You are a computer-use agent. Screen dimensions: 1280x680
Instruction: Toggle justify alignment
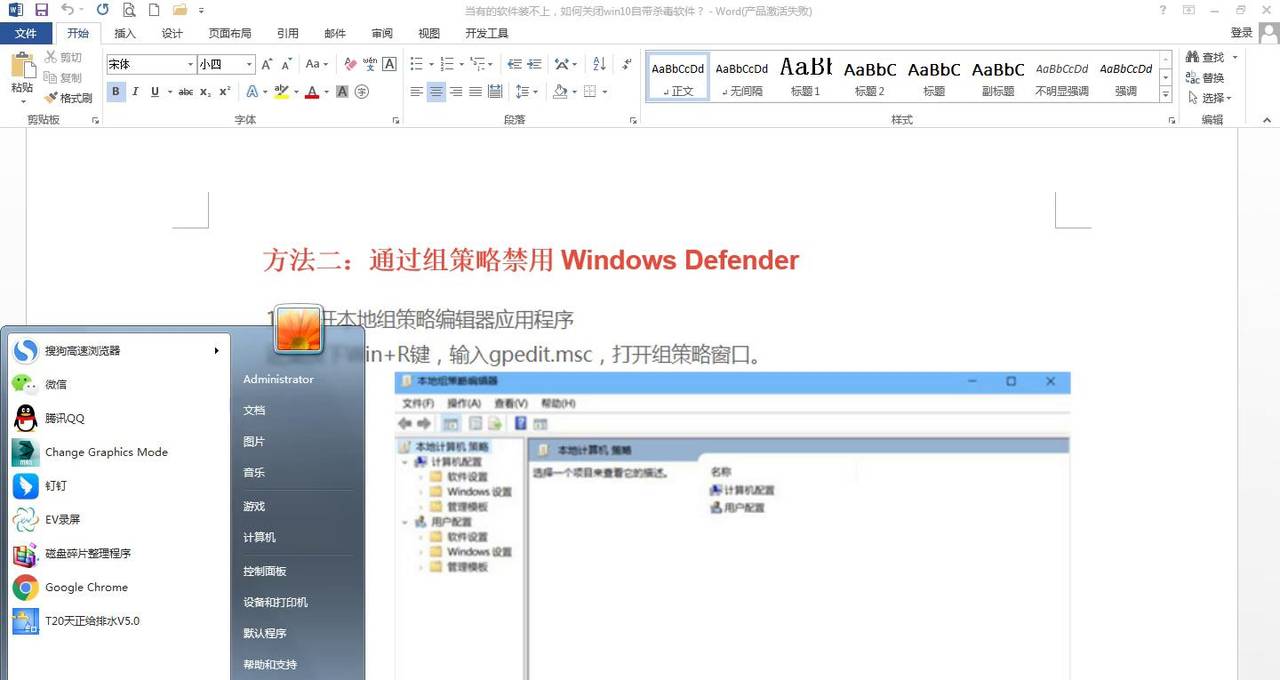pos(478,91)
